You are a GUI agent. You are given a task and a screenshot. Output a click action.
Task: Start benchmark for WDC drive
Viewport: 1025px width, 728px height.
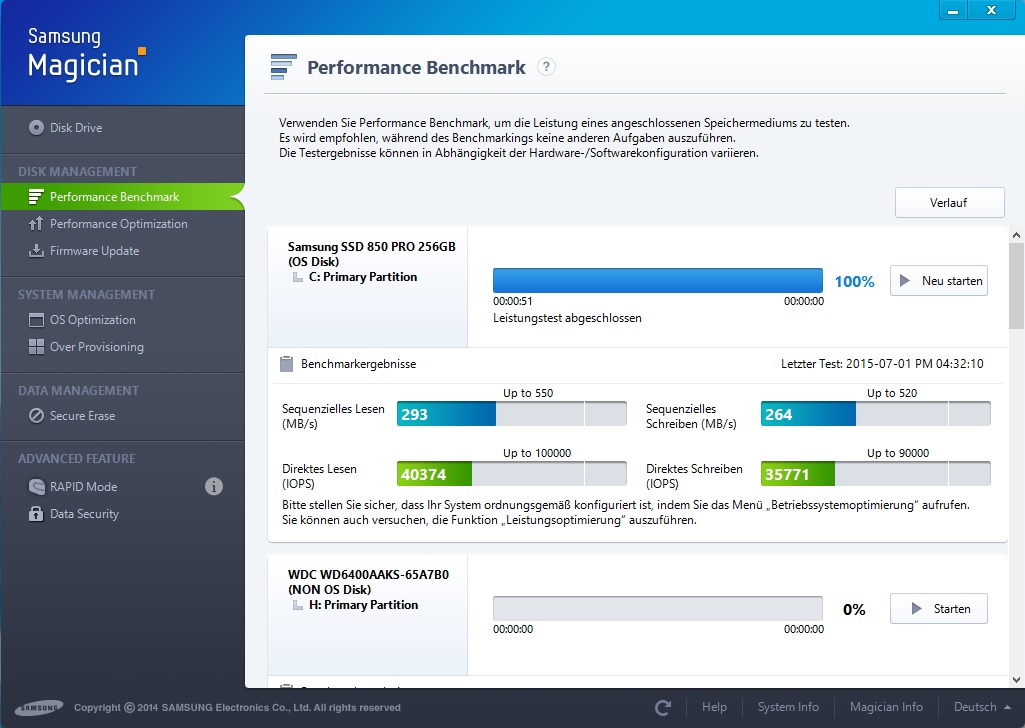[x=939, y=608]
